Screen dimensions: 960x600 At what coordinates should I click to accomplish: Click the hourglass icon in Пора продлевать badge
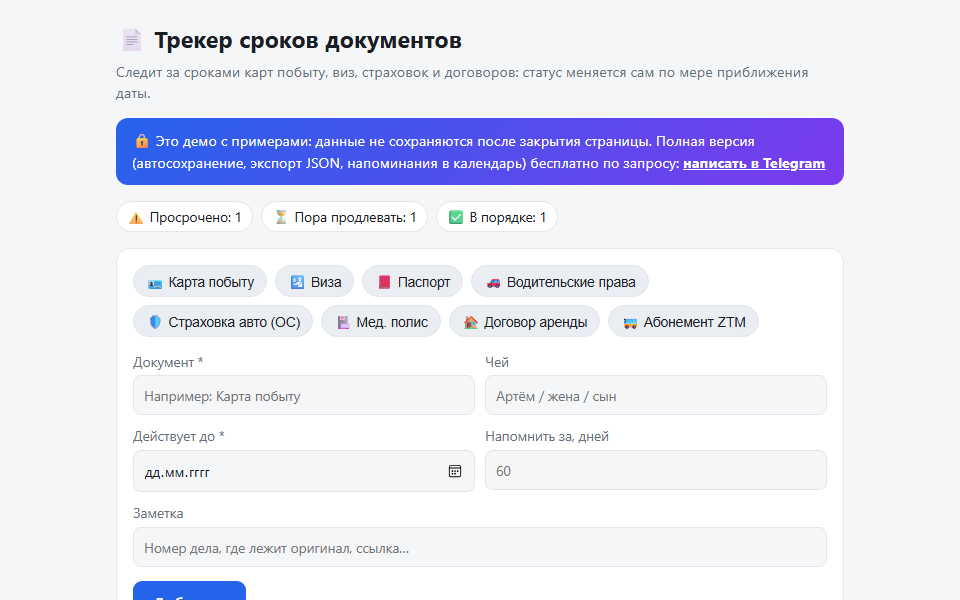click(x=281, y=217)
